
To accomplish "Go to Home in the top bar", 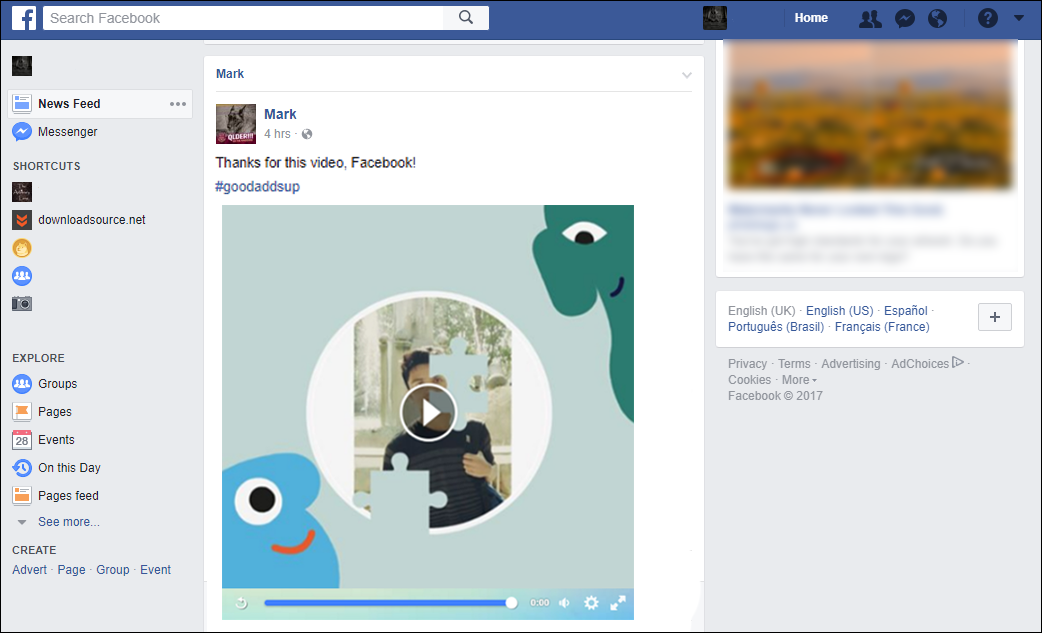I will click(811, 18).
